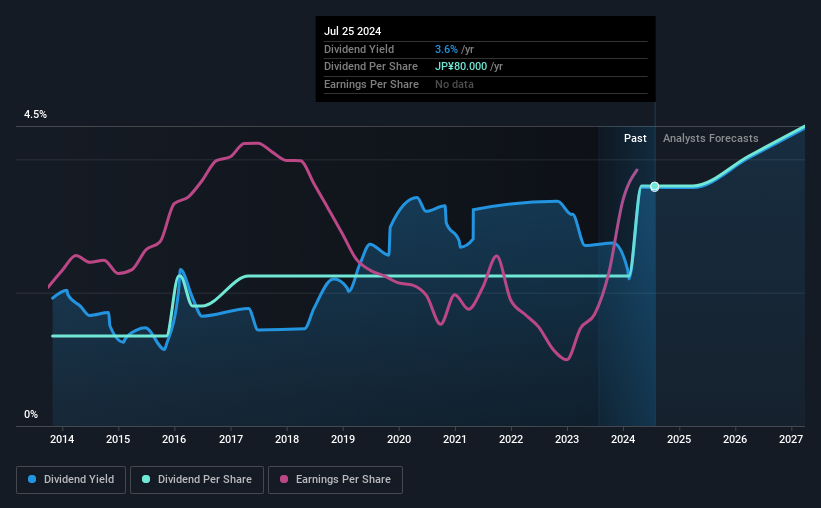Click the tooltip date 'Jul 25 2024'
Viewport: 821px width, 508px height.
click(352, 31)
